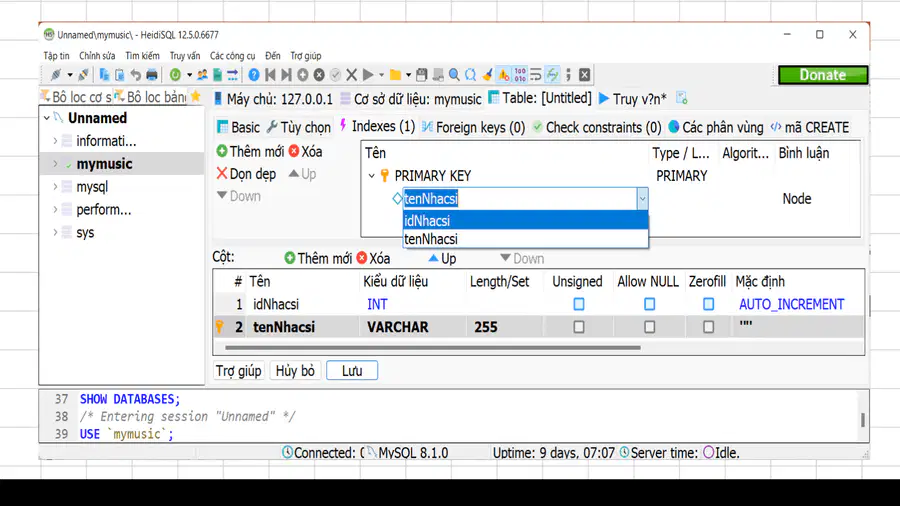
Task: Collapse the PRIMARY KEY index node
Action: 371,176
